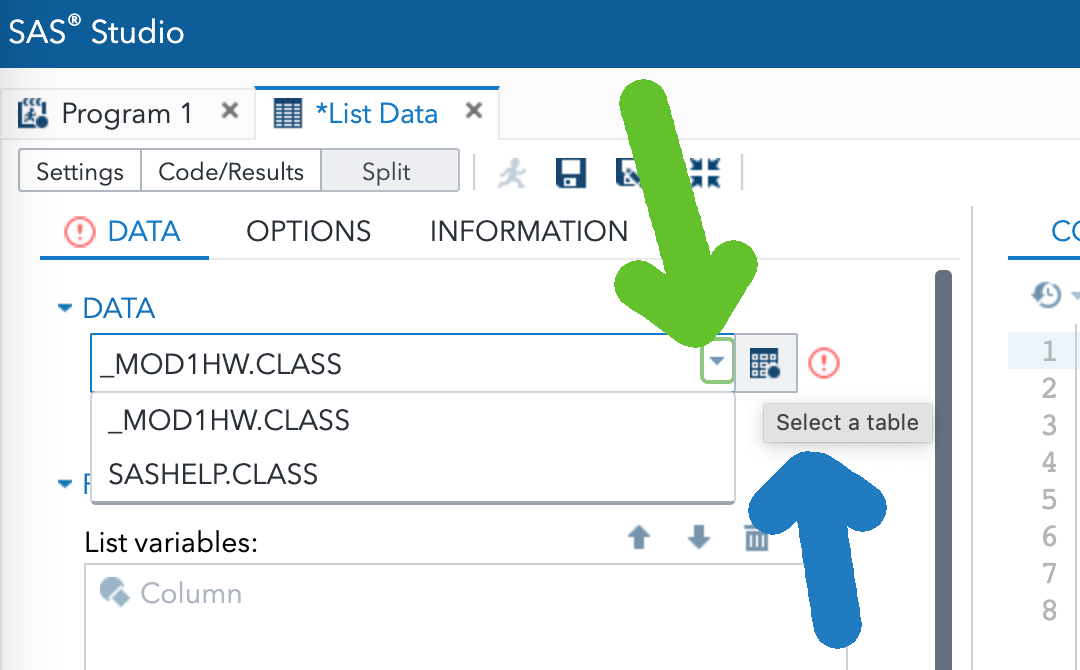Click the Select a table icon button
Screen dimensions: 1080x670
tap(765, 363)
